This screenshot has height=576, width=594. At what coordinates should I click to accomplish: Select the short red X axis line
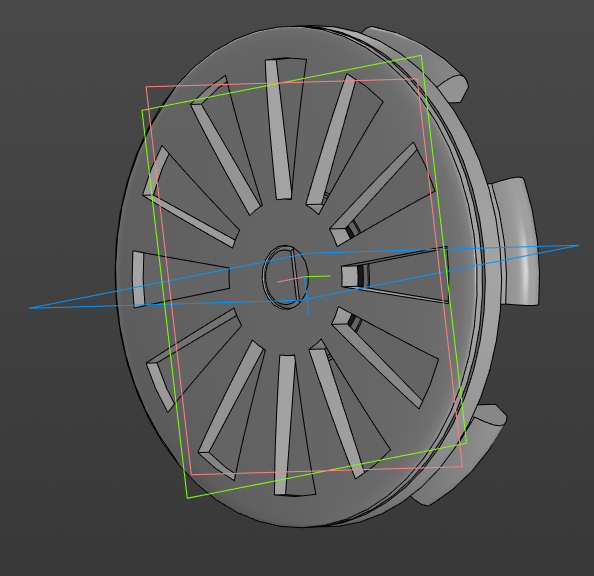[291, 279]
